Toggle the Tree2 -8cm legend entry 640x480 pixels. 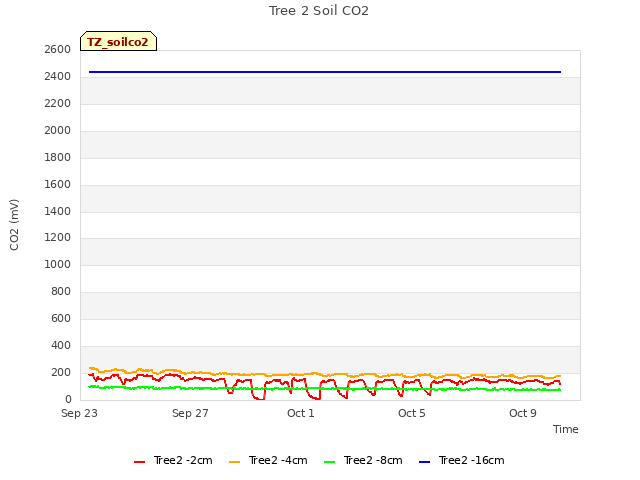363,460
